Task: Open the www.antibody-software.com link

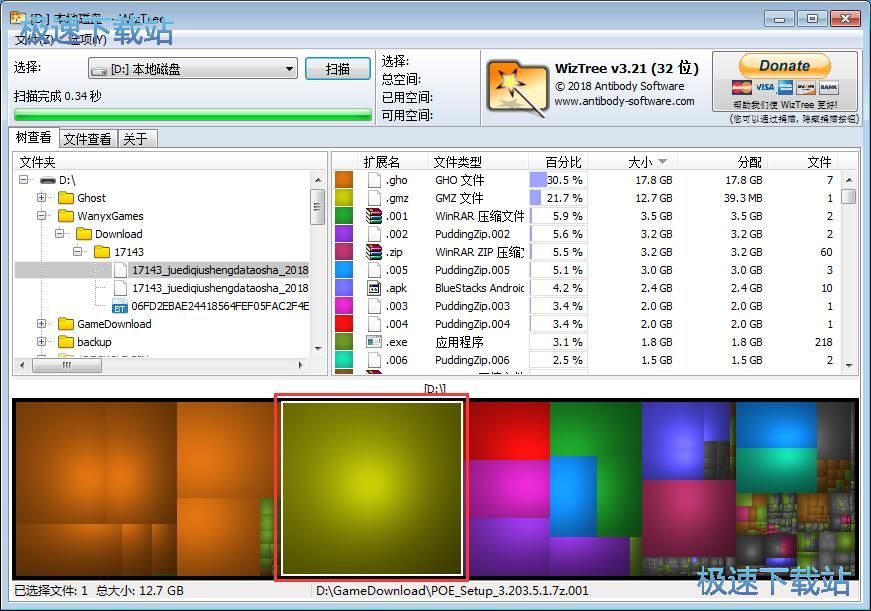Action: [624, 101]
